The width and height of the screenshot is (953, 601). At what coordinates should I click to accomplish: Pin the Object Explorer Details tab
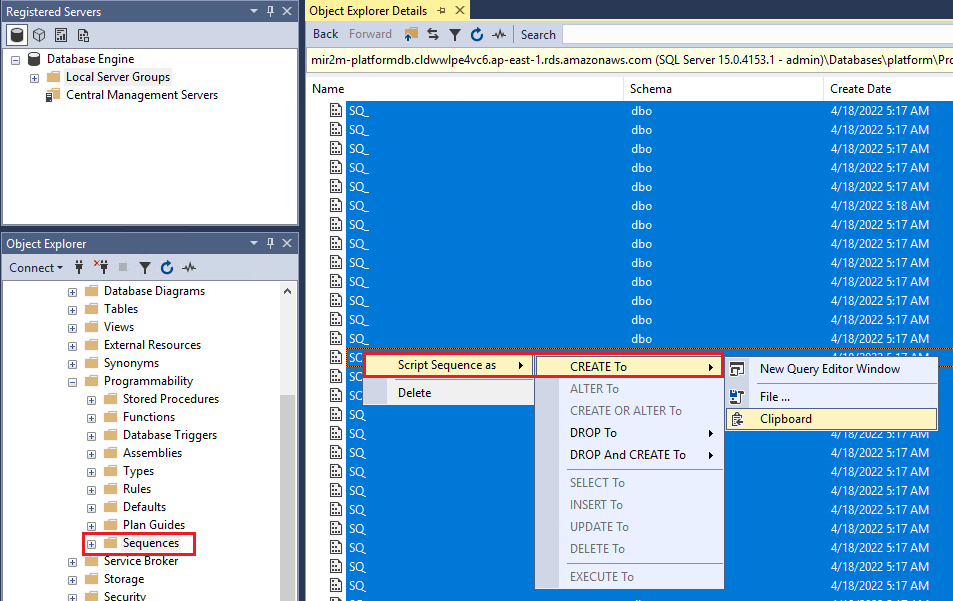pos(441,10)
